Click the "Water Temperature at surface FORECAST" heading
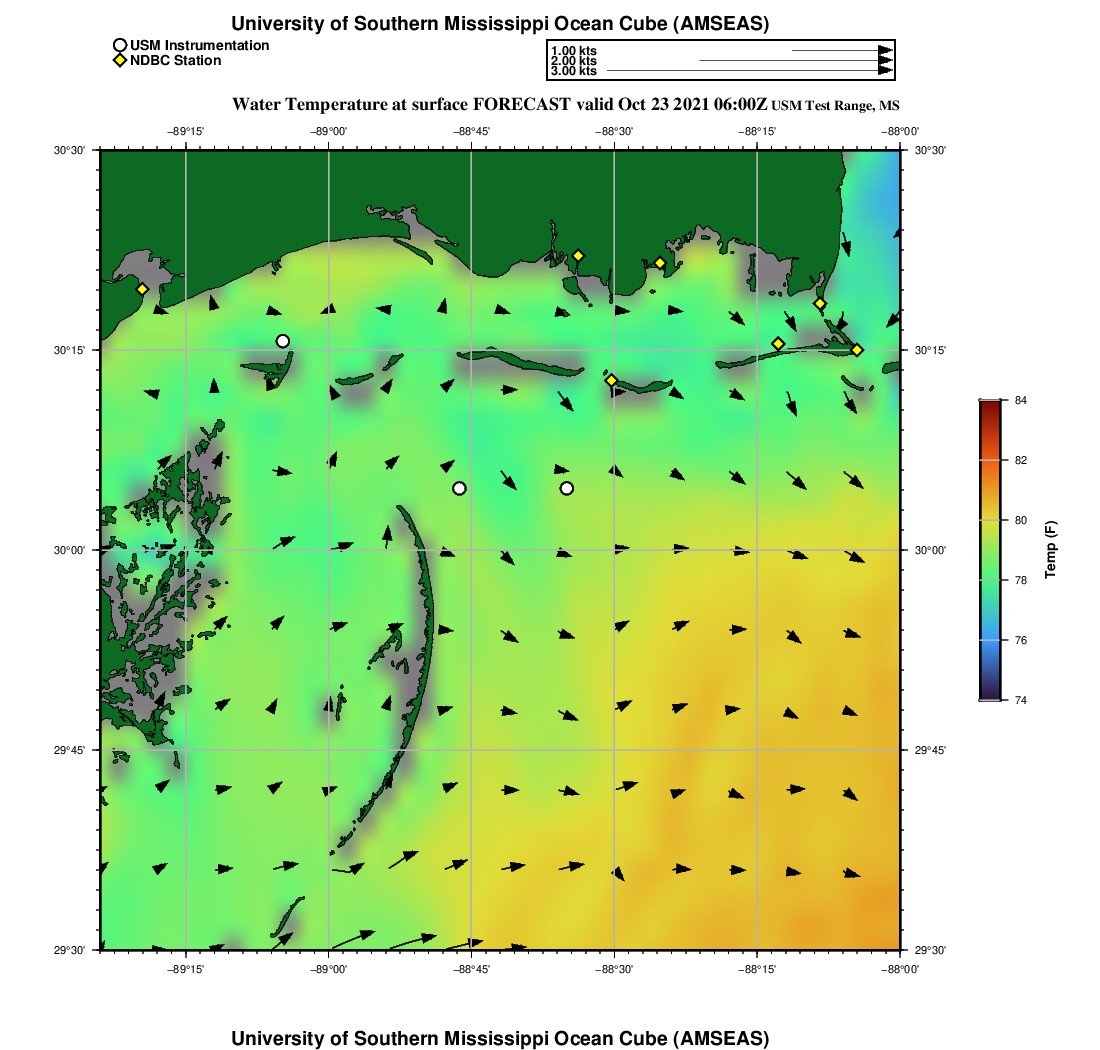1100x1050 pixels. (x=400, y=105)
